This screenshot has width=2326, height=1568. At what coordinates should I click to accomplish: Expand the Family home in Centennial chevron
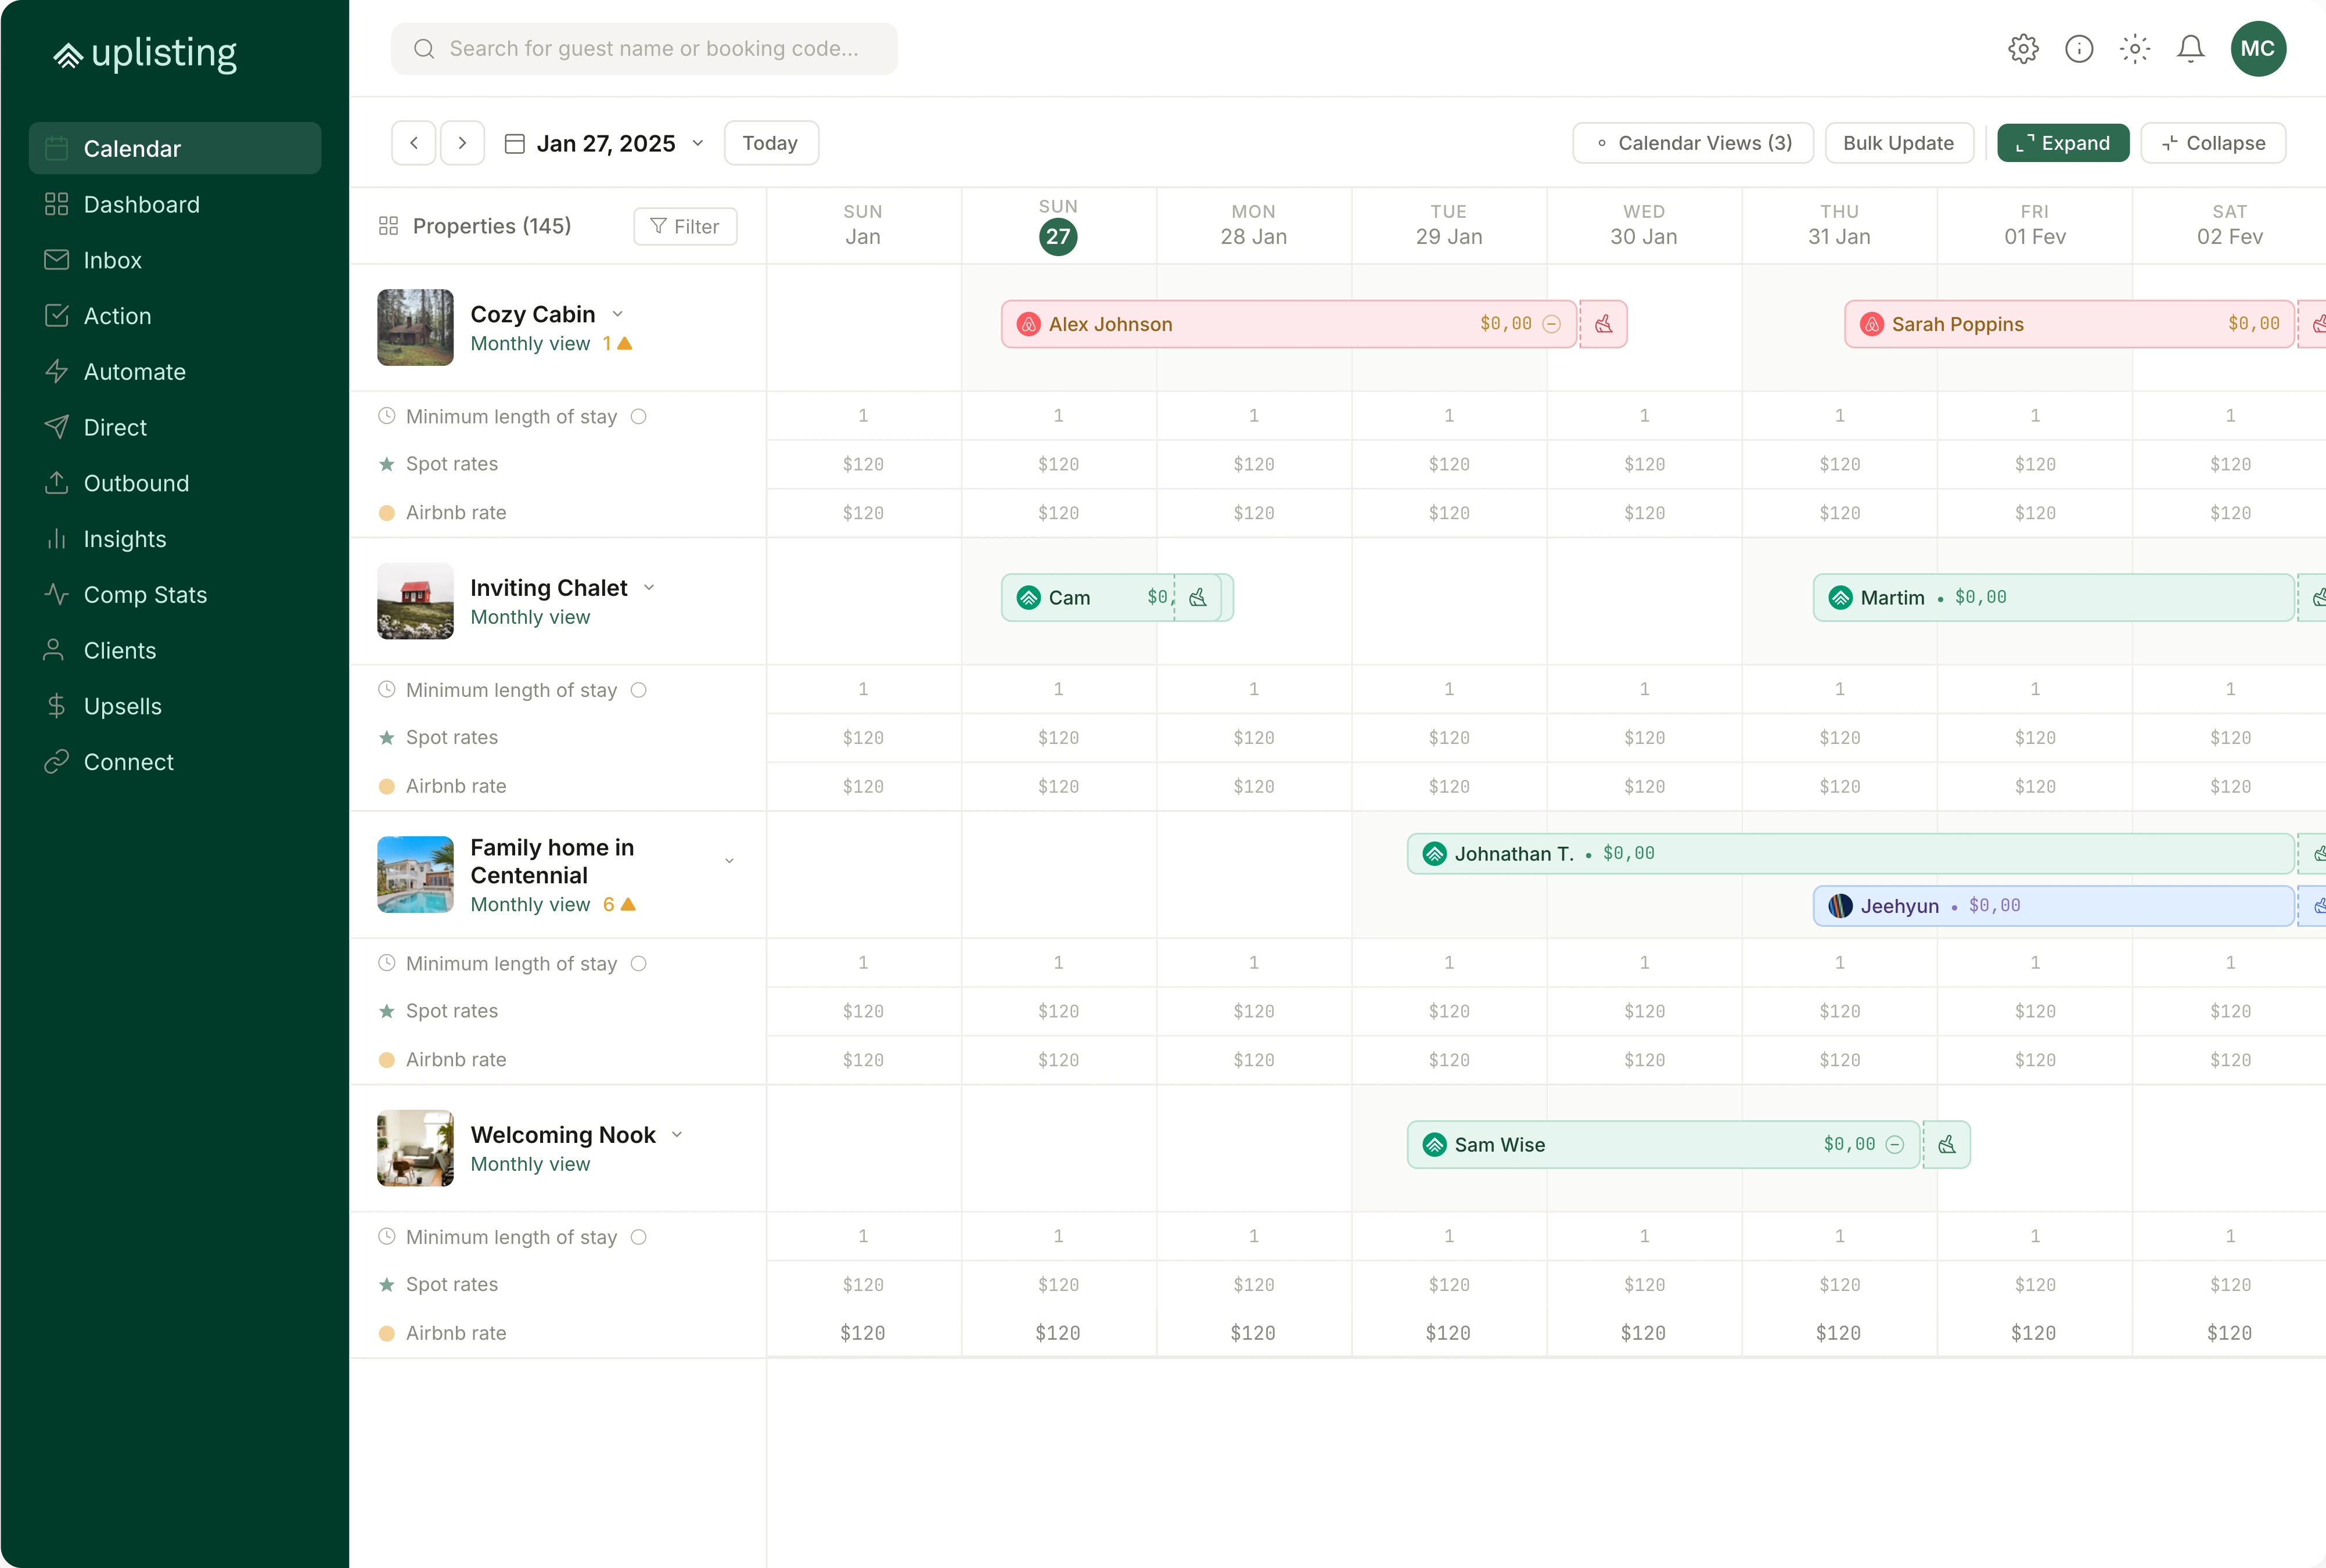point(729,860)
